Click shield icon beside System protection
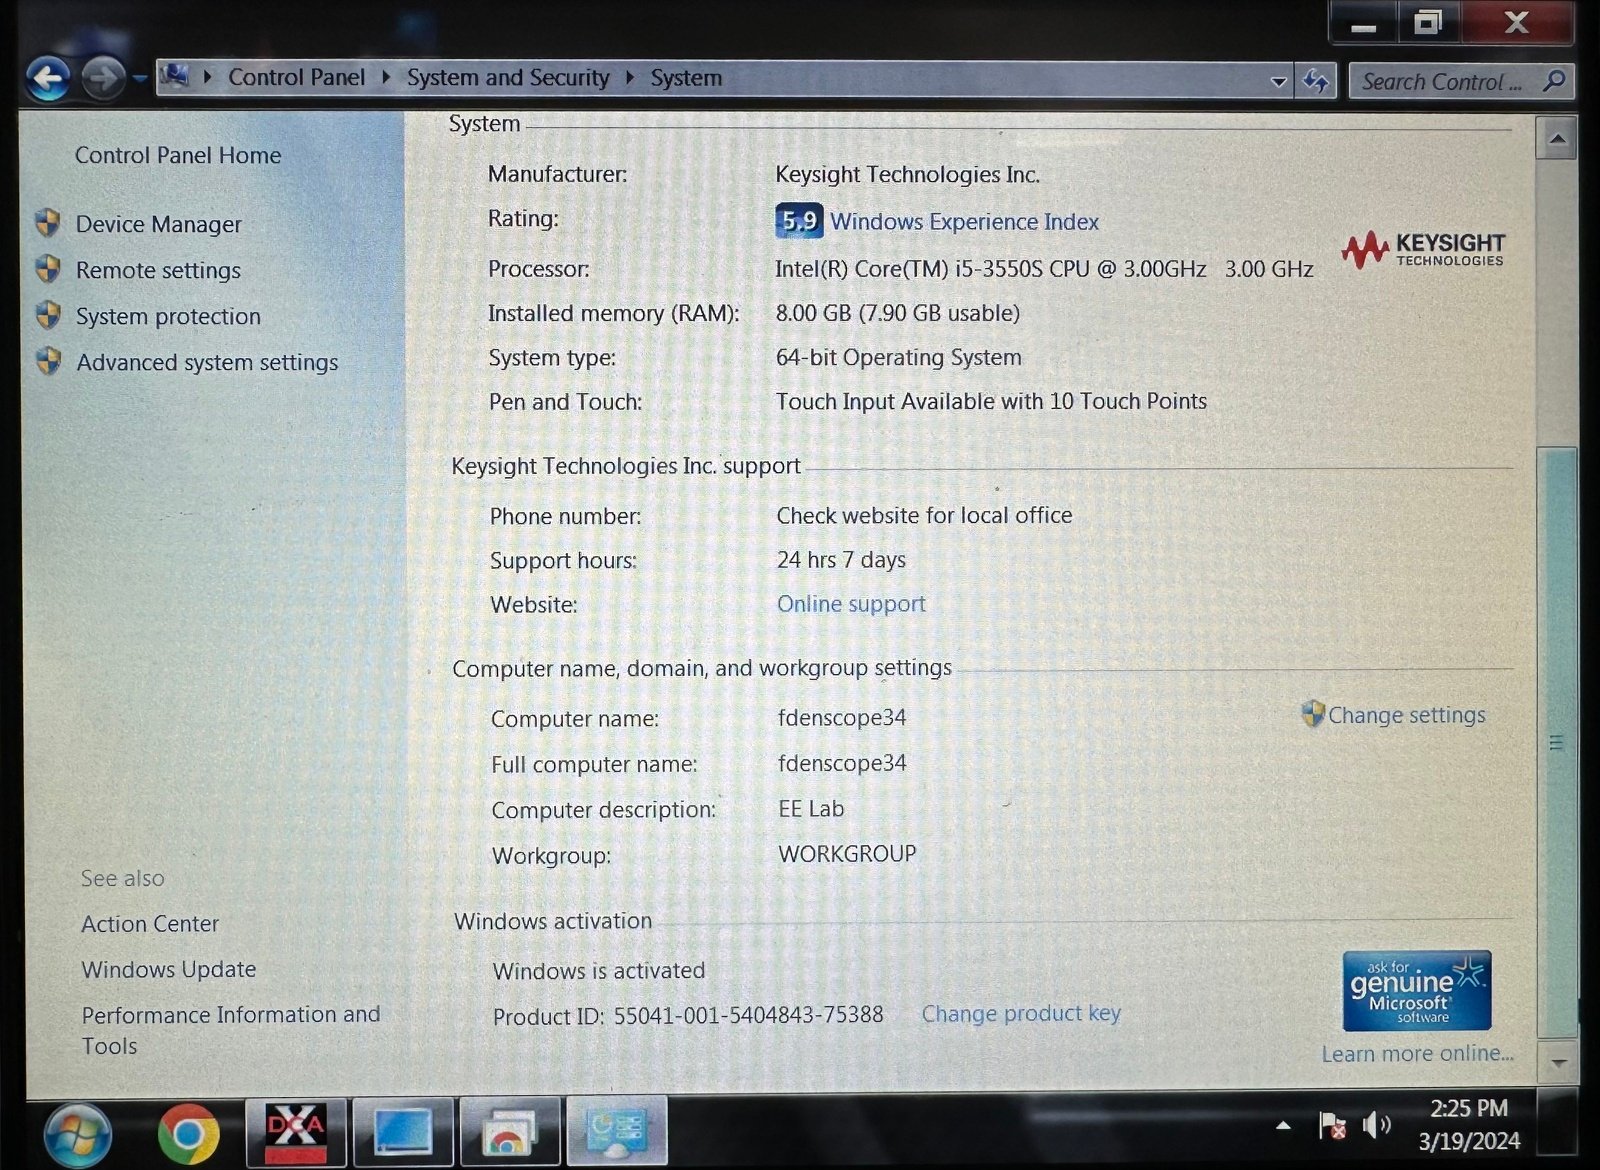The height and width of the screenshot is (1170, 1600). 48,315
